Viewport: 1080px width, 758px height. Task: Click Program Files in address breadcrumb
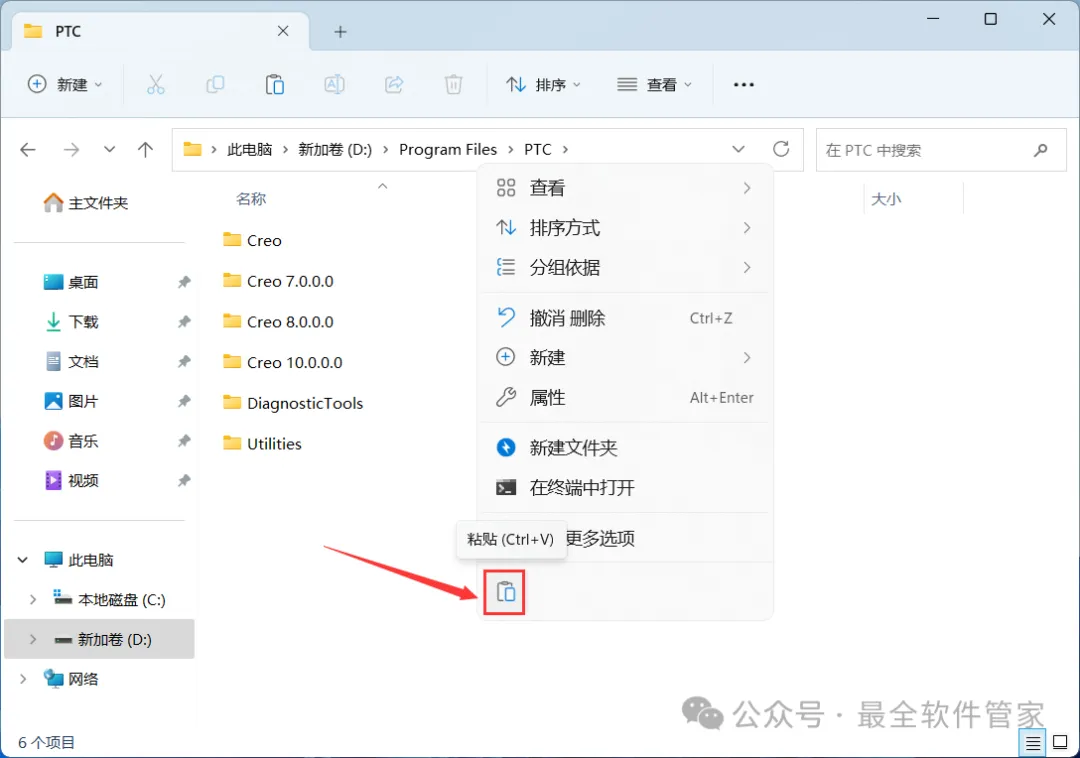(x=448, y=149)
